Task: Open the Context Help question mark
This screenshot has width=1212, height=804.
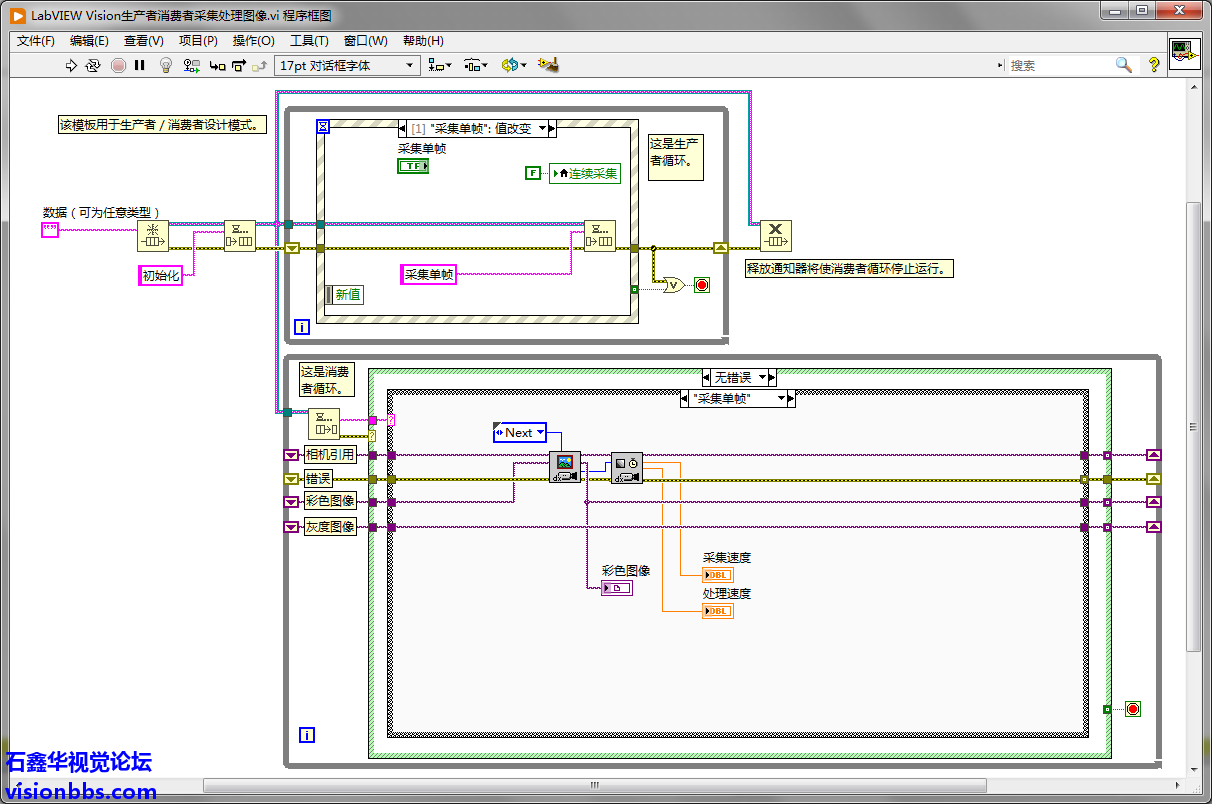Action: pos(1153,65)
